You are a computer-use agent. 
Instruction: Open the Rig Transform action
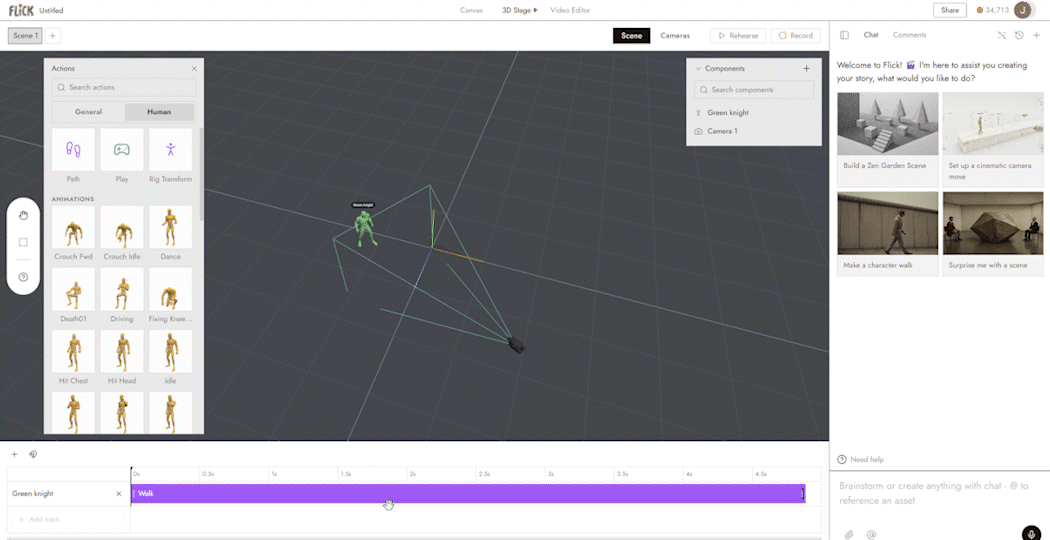[171, 149]
